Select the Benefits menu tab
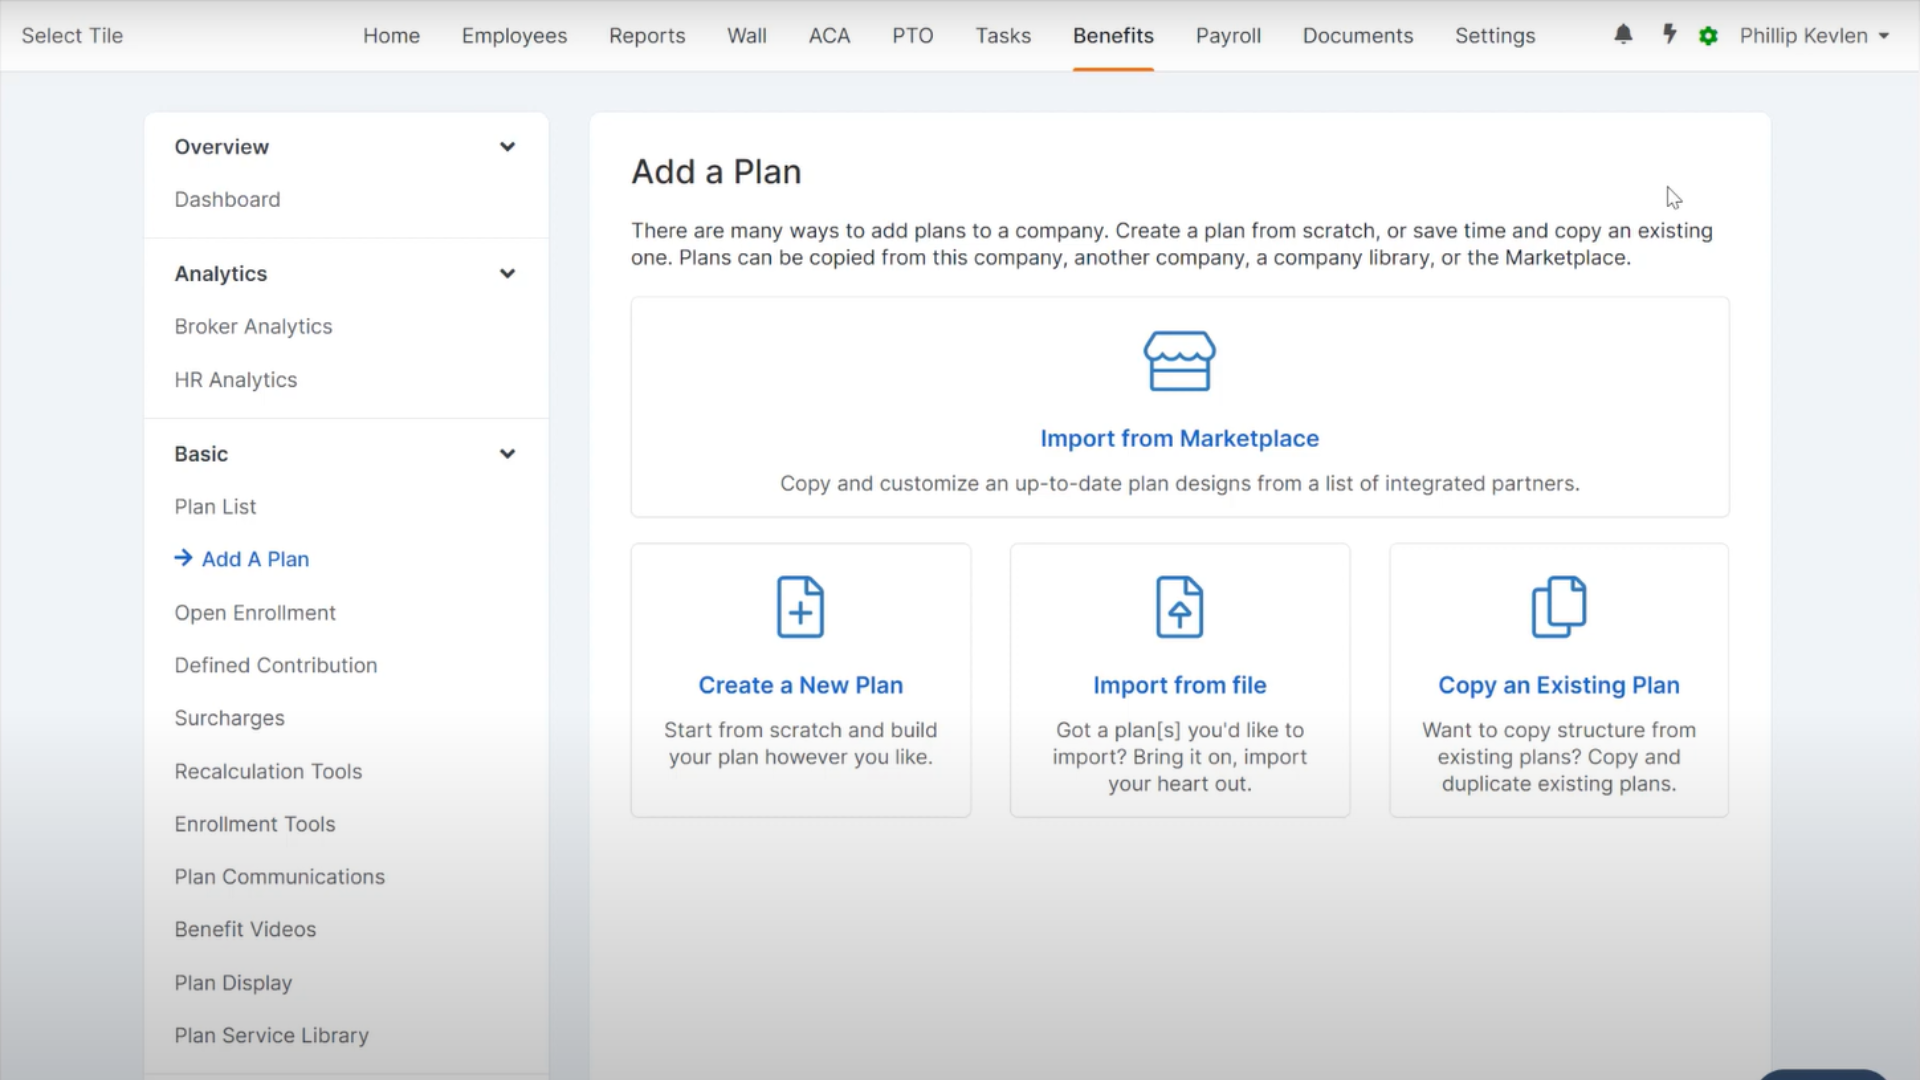The height and width of the screenshot is (1080, 1920). point(1113,36)
